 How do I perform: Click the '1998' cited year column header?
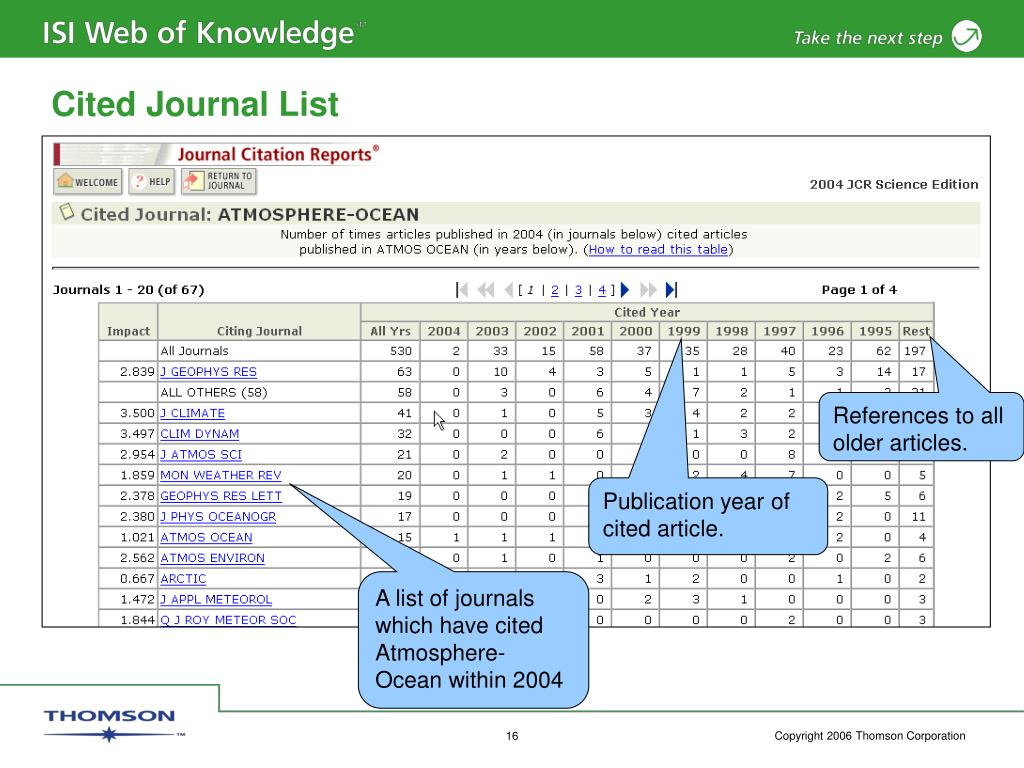coord(731,331)
